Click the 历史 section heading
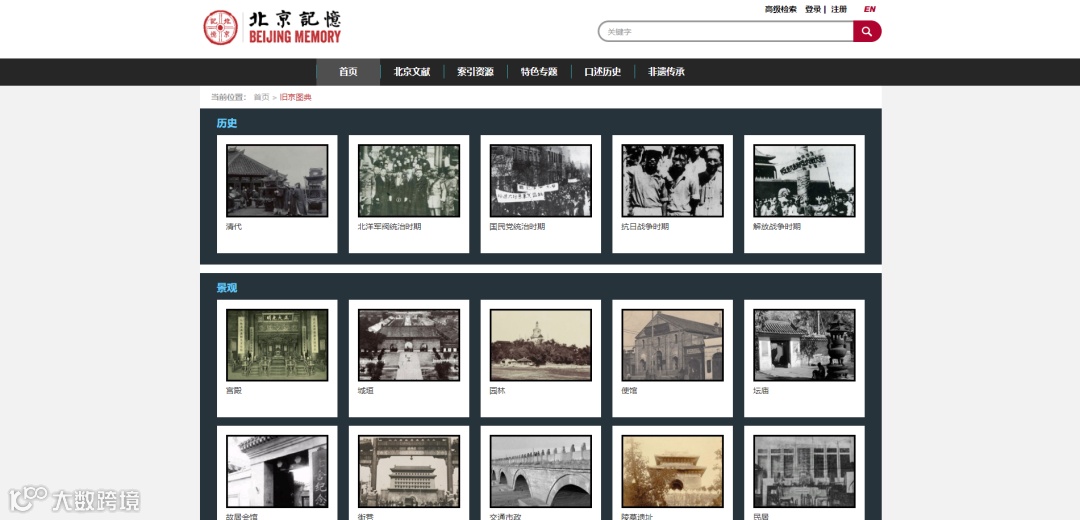 click(227, 123)
